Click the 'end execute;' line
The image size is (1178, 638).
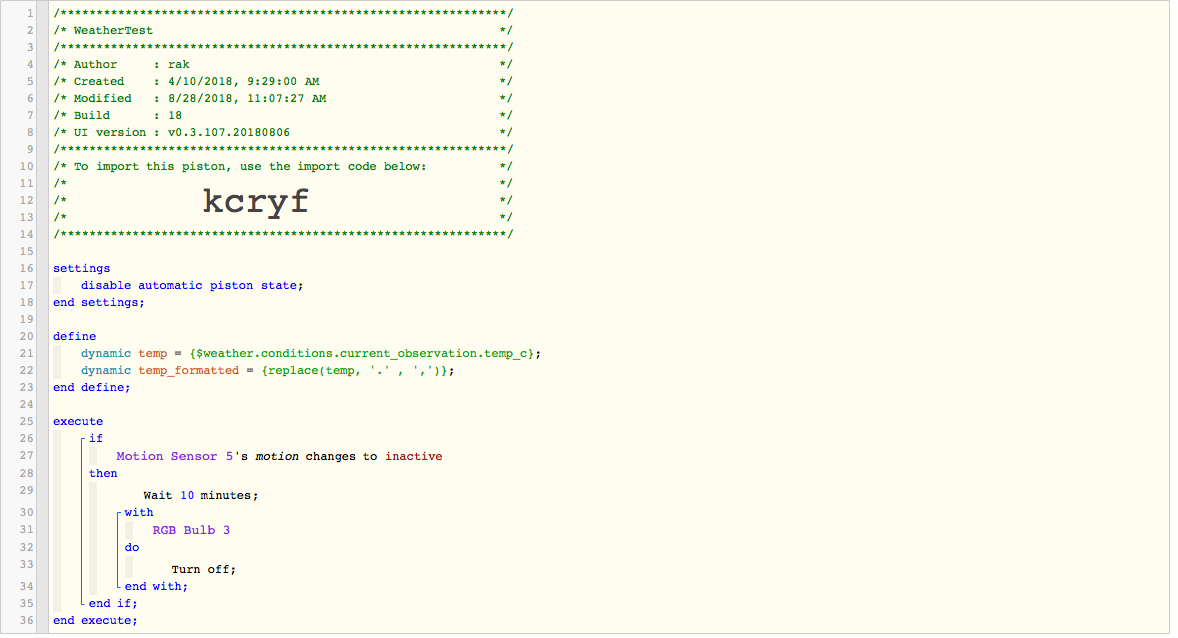coord(95,621)
